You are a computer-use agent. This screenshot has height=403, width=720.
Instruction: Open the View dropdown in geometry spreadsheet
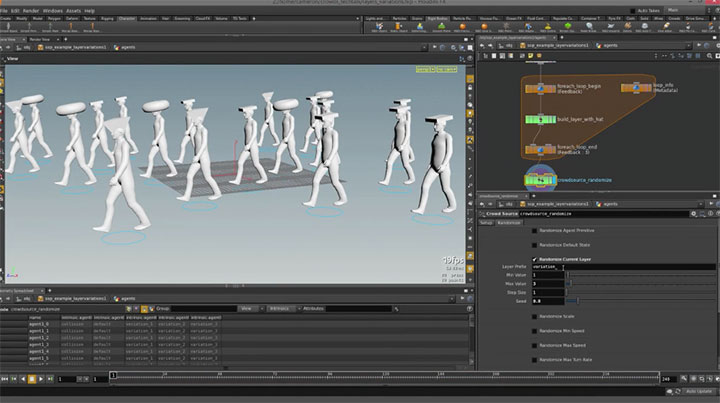[251, 309]
